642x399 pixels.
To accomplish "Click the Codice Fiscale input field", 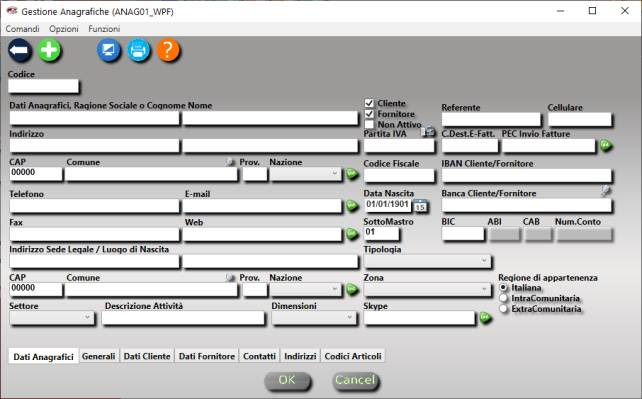I will [x=399, y=175].
